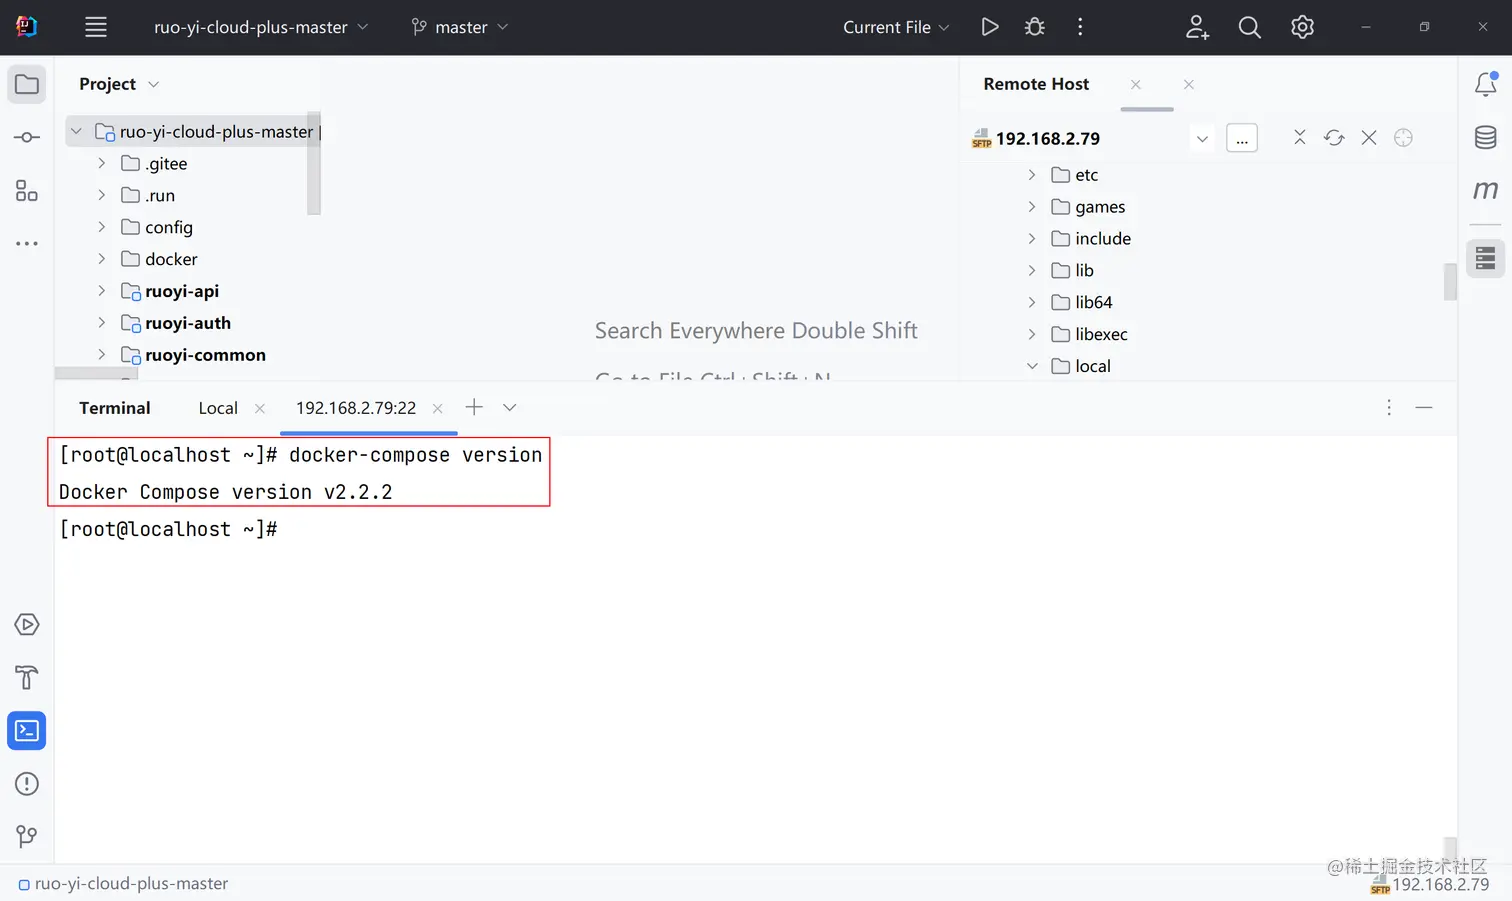1512x901 pixels.
Task: Collapse the ruo-yi-cloud-plus-master root node
Action: (76, 131)
